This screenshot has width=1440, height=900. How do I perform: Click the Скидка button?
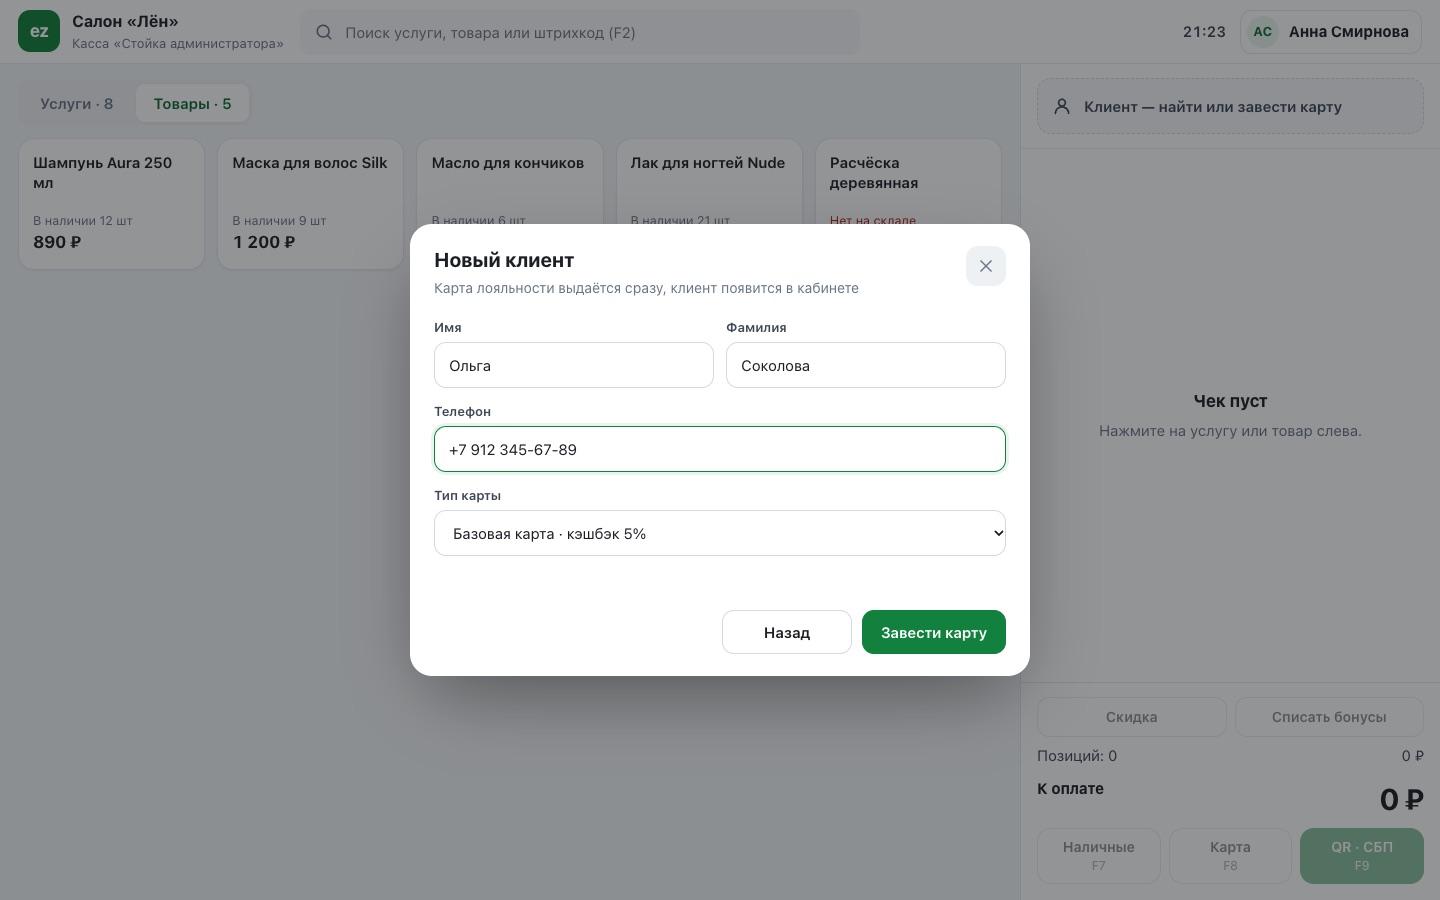[x=1131, y=716]
